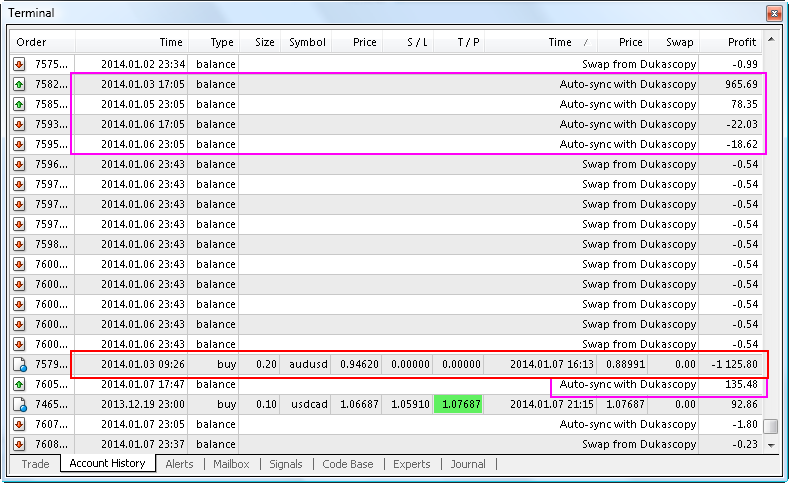789x483 pixels.
Task: Click the profit value -22.03
Action: (x=742, y=124)
